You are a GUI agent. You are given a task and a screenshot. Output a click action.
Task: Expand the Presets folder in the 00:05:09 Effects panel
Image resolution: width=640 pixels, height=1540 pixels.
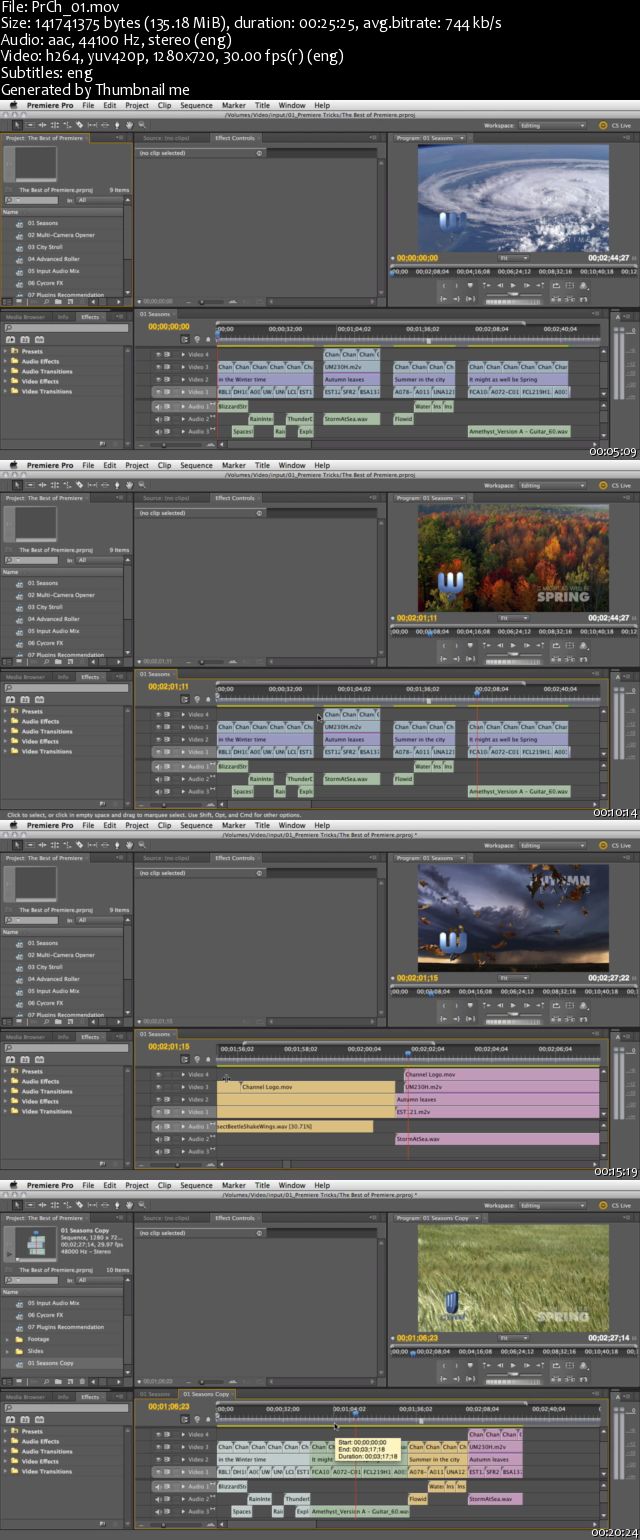(5, 351)
